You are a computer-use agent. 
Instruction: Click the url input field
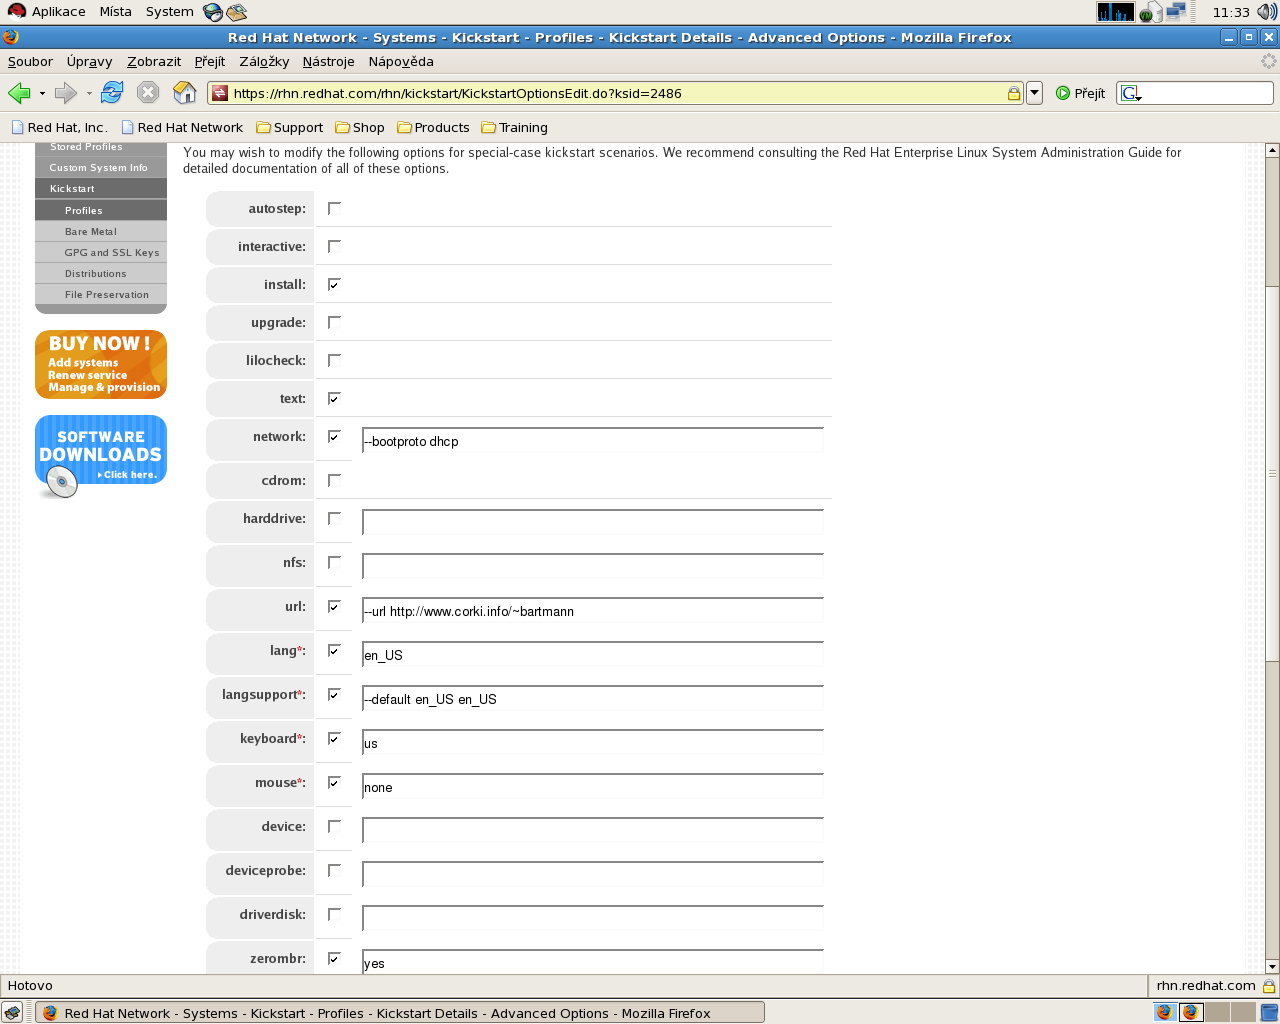(593, 611)
